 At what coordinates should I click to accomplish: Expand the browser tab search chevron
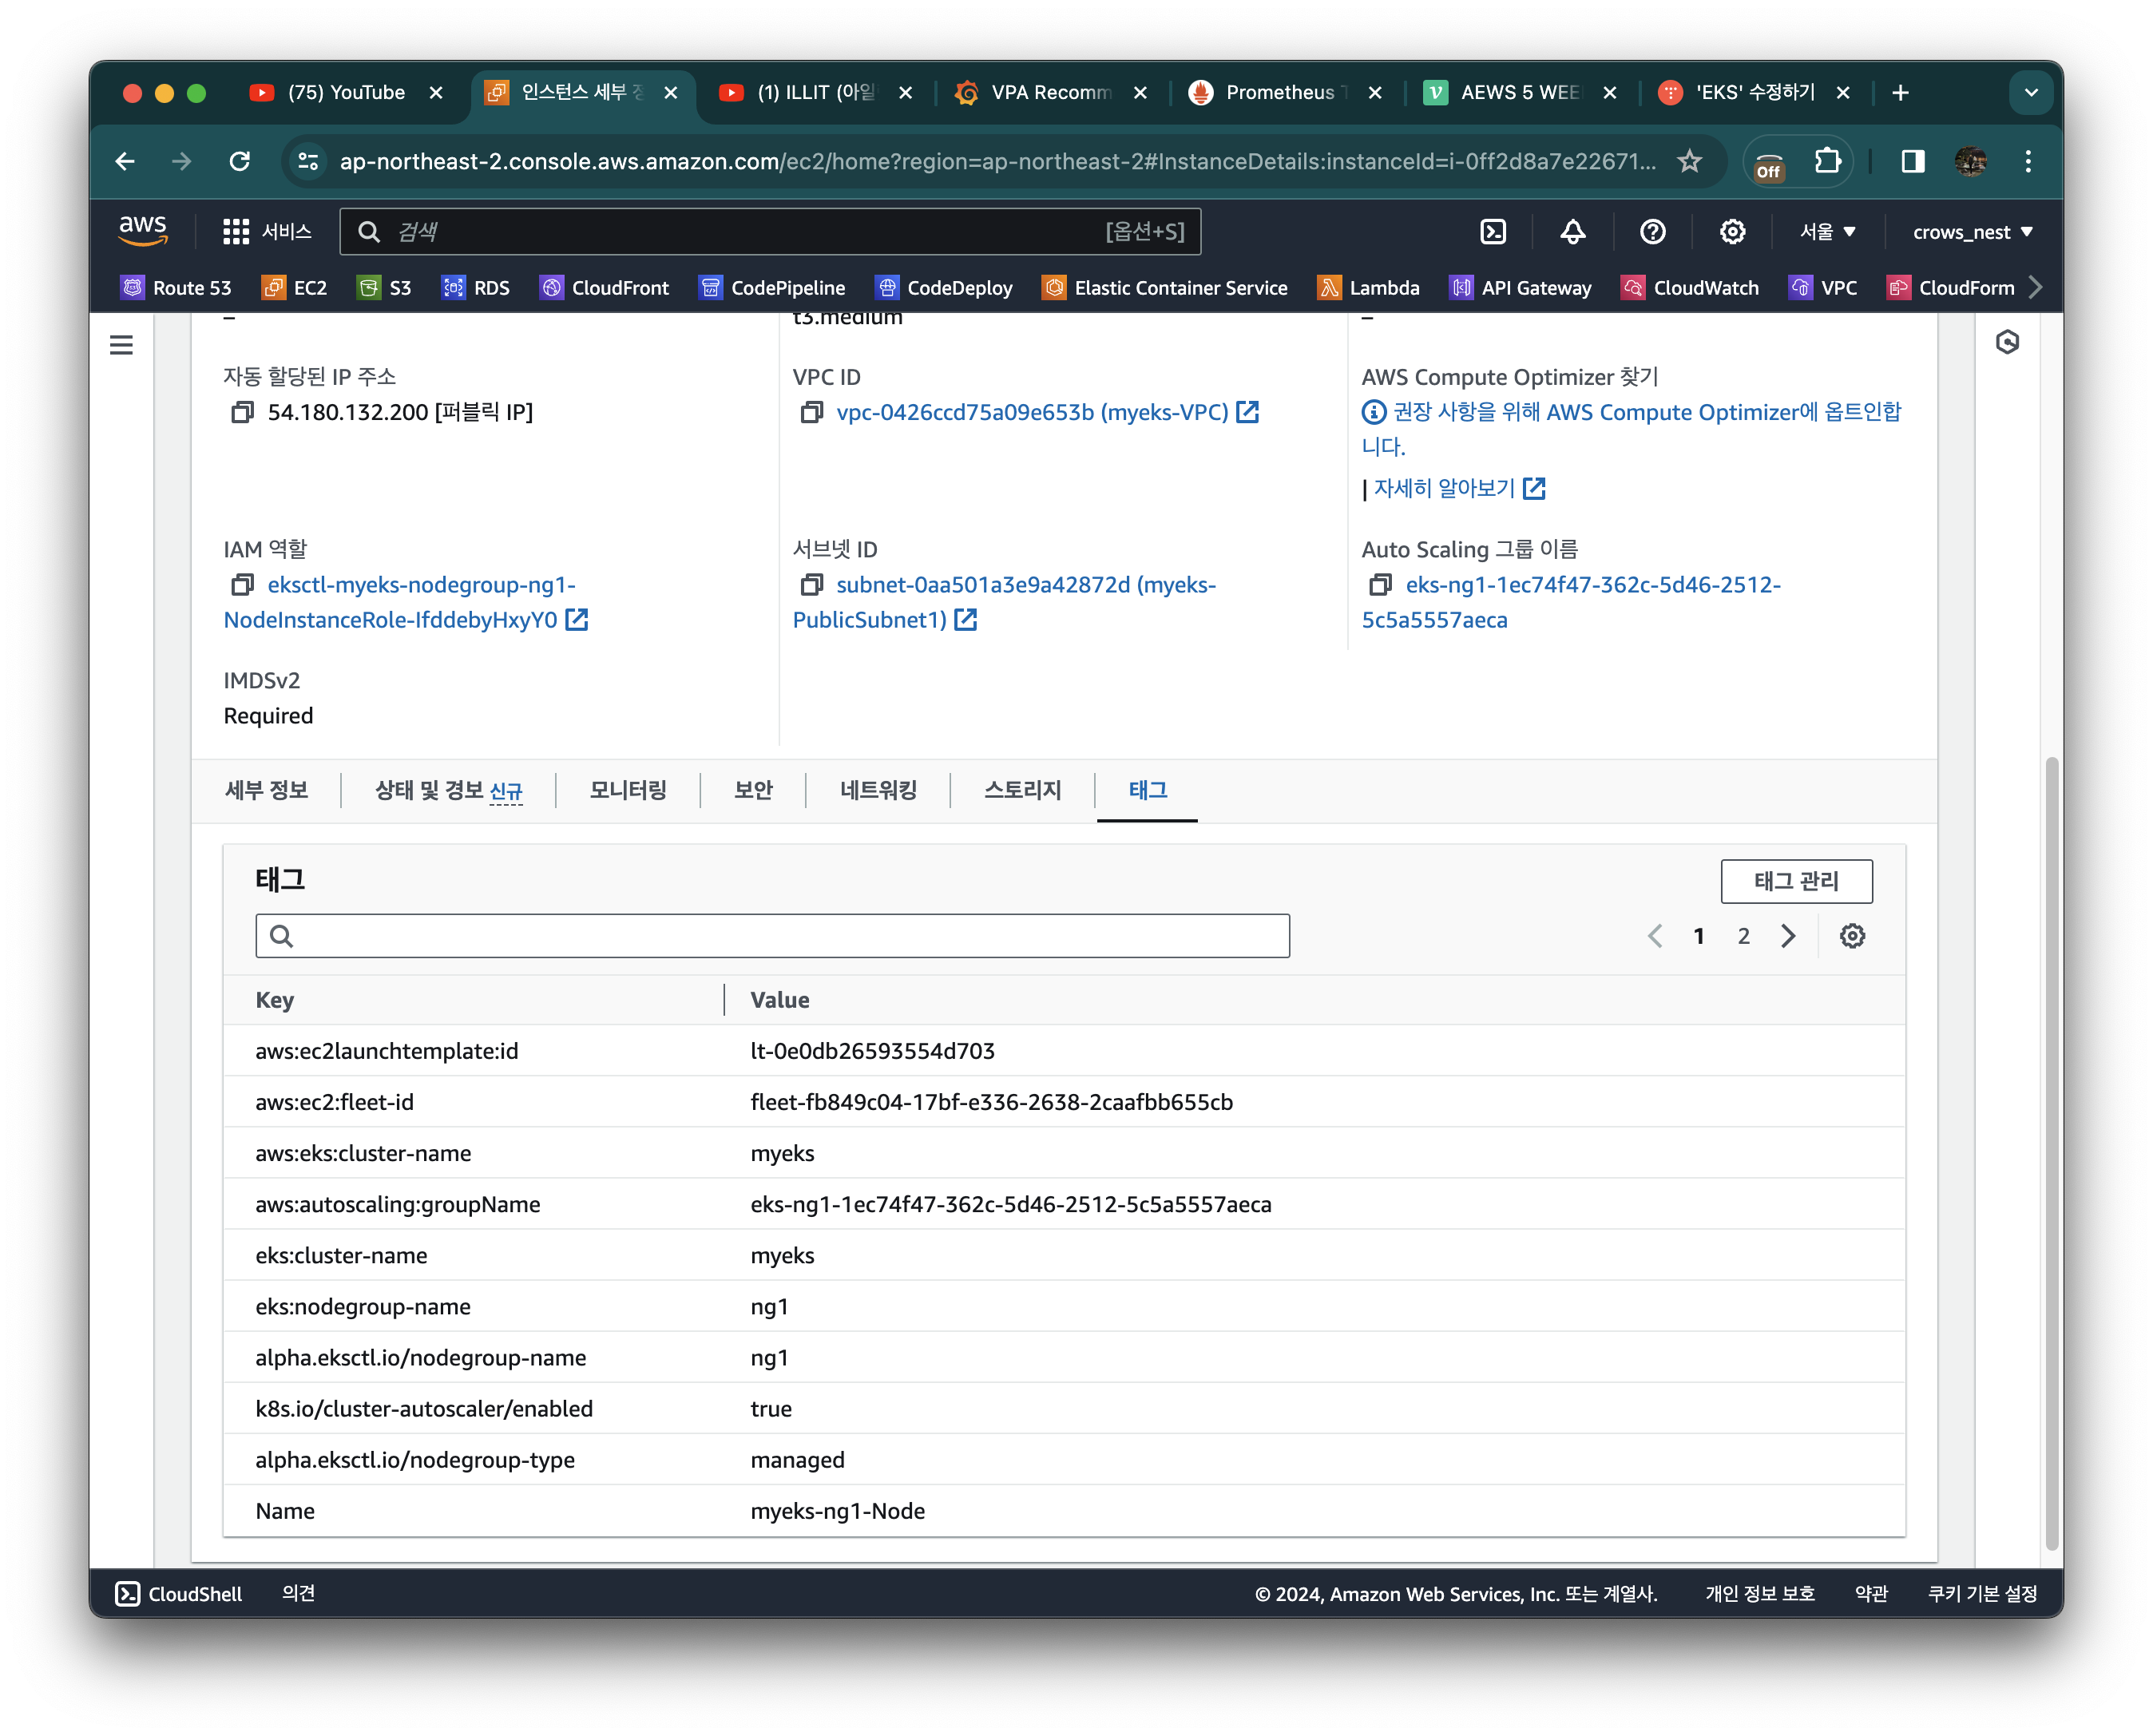pos(2030,93)
